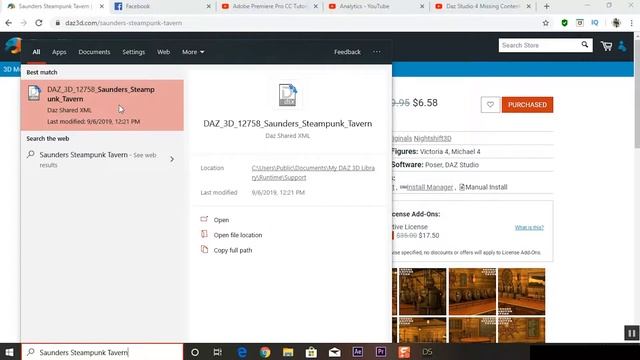Viewport: 640px width, 360px height.
Task: Open File Explorer from the taskbar
Action: 288,352
